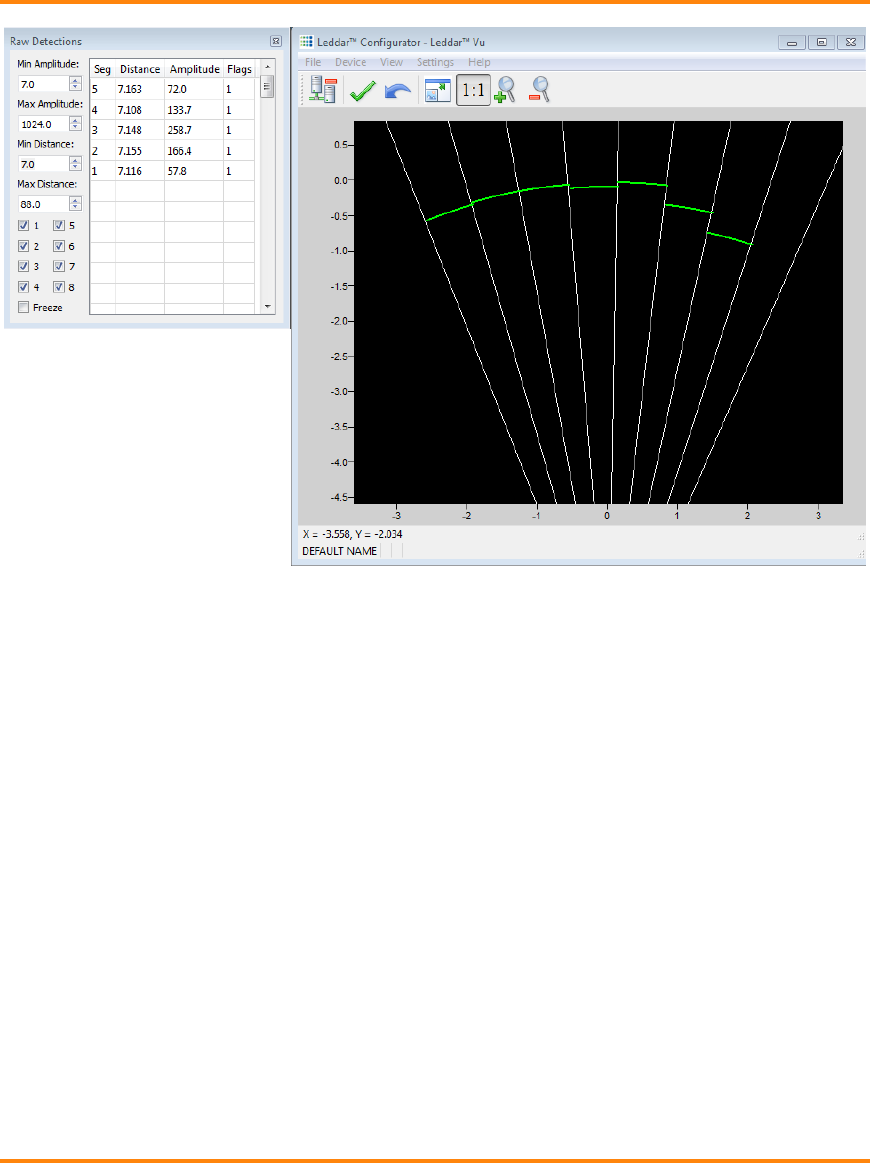
Task: Click the detections table scroll down arrow
Action: click(268, 307)
